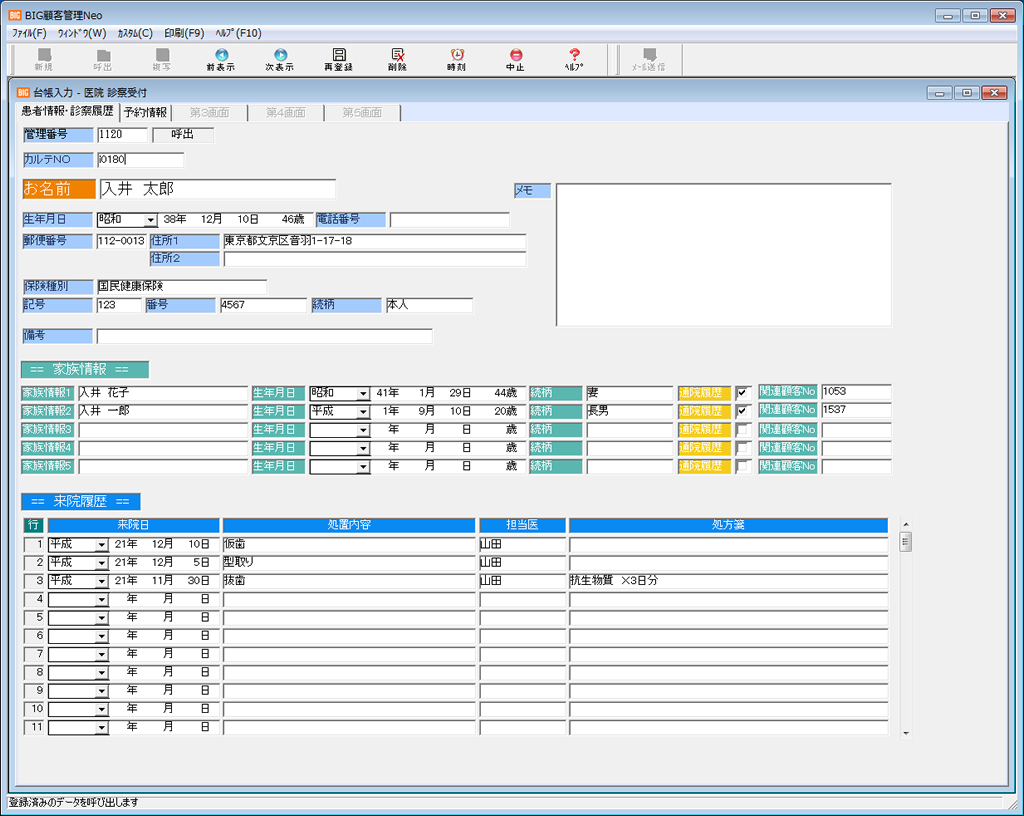Click the 中止 (cancel) stop icon

click(515, 56)
